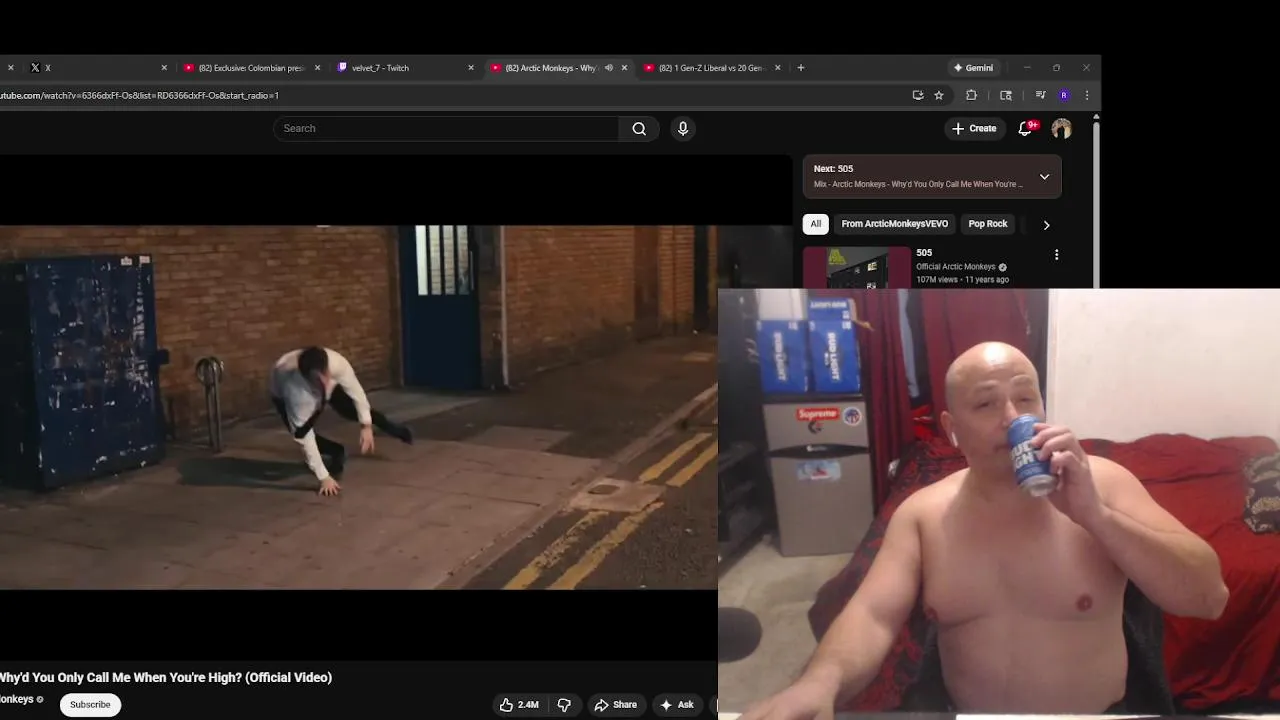1280x720 pixels.
Task: Click the YouTube search magnifier button
Action: pyautogui.click(x=639, y=128)
